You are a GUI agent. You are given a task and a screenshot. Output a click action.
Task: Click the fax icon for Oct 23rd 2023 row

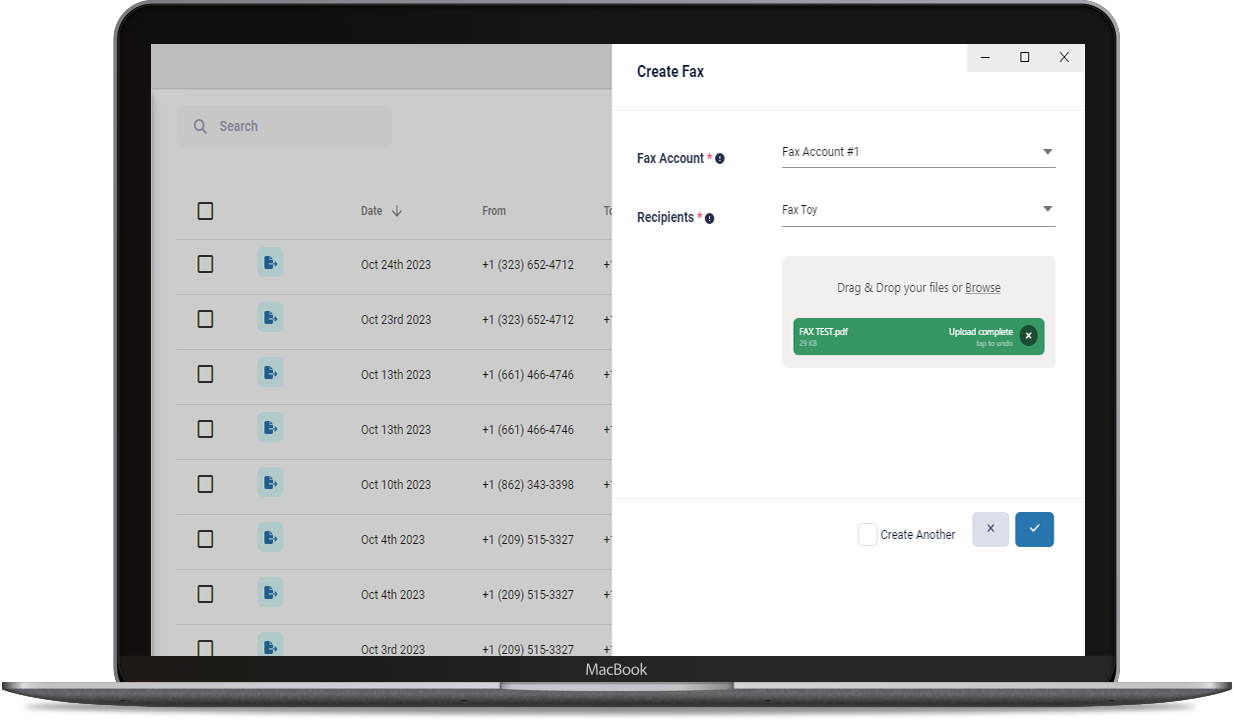(270, 318)
